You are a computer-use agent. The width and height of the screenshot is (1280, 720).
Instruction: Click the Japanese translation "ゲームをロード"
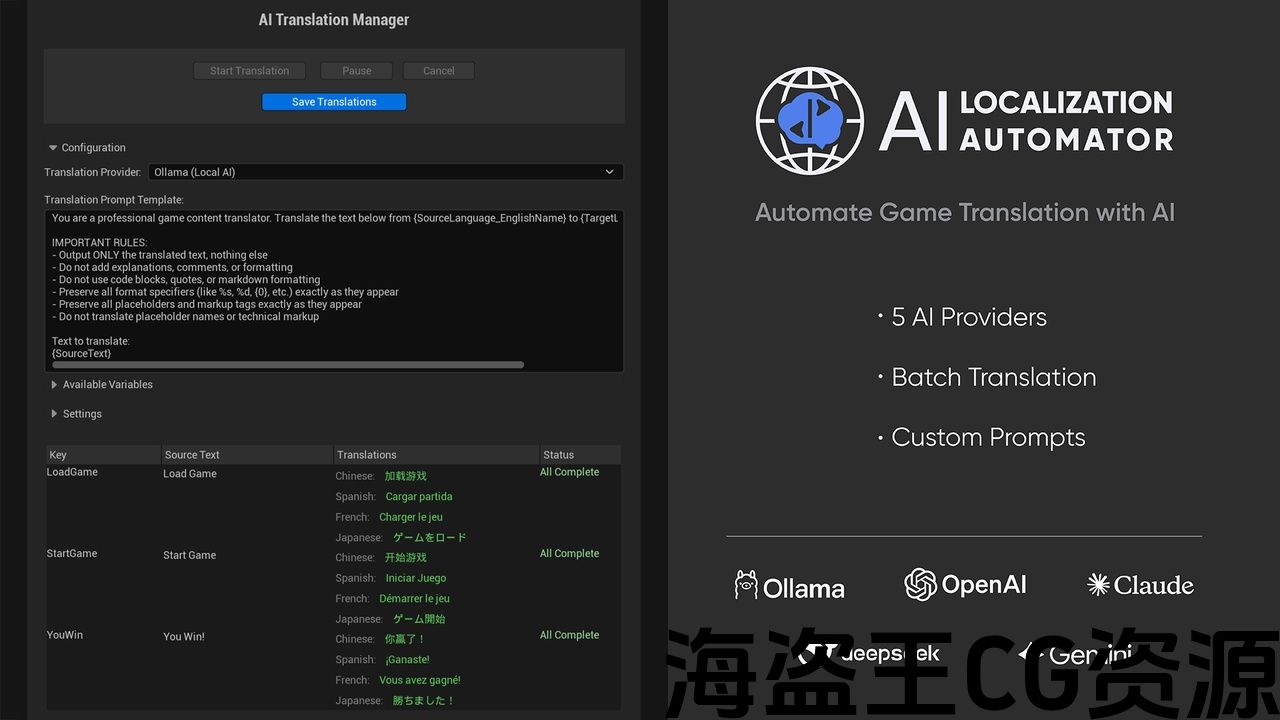tap(430, 538)
